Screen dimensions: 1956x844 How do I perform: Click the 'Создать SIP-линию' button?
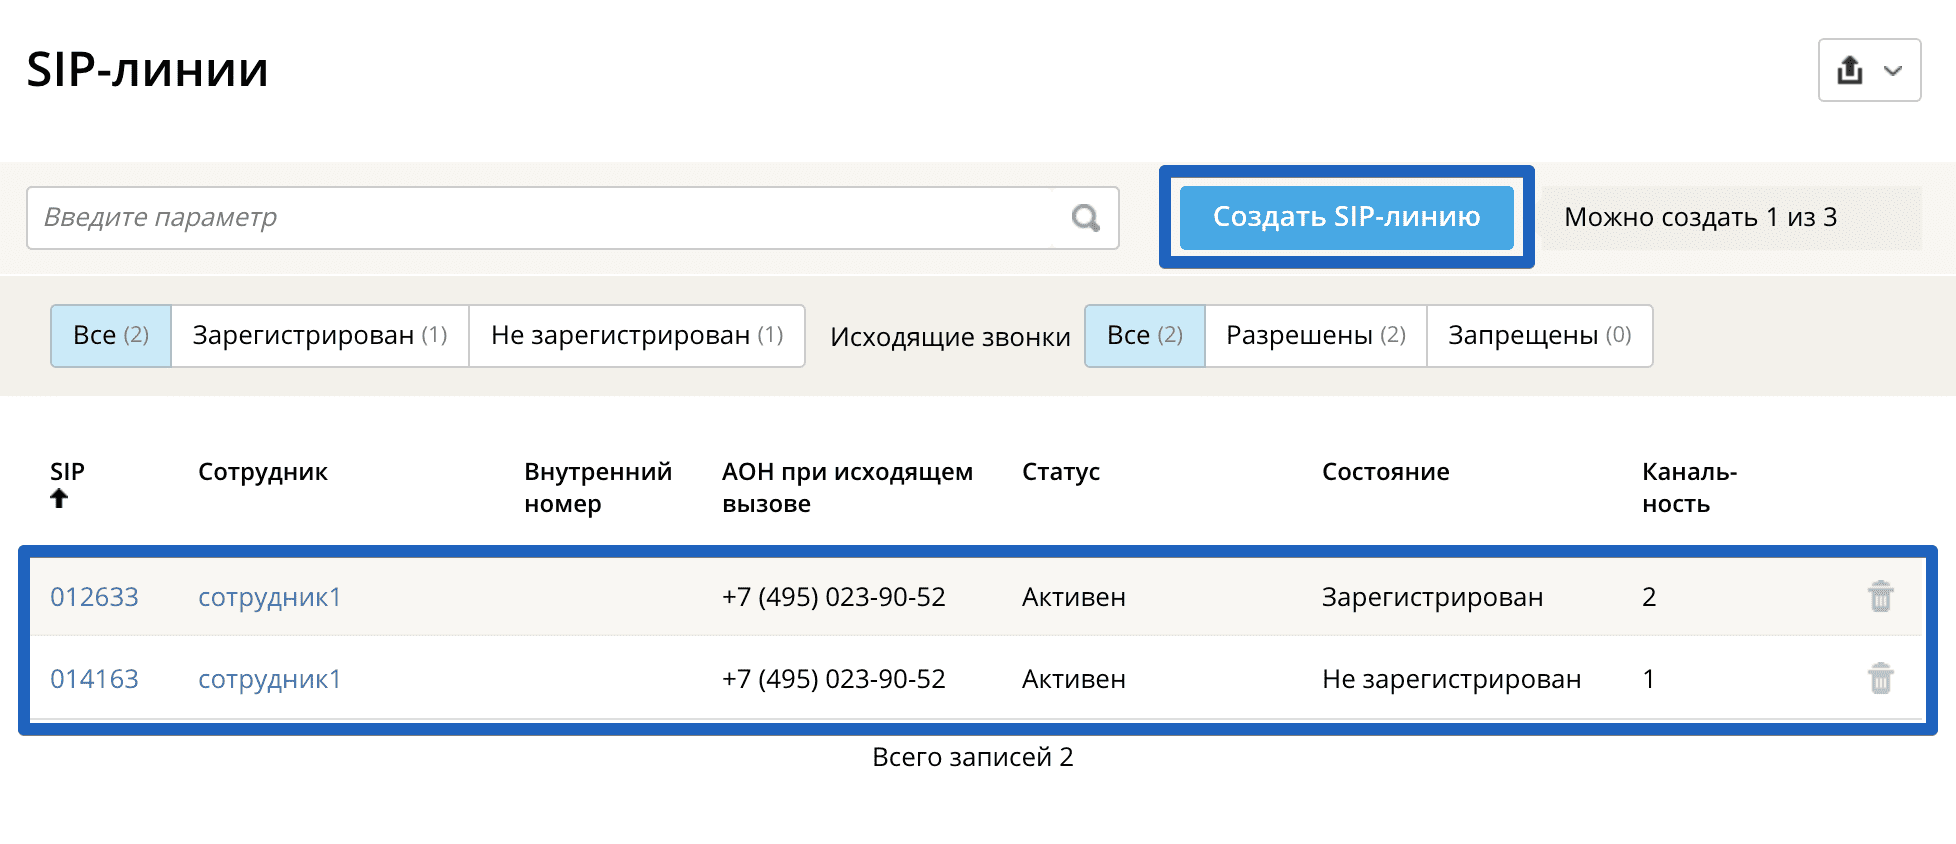tap(1346, 217)
